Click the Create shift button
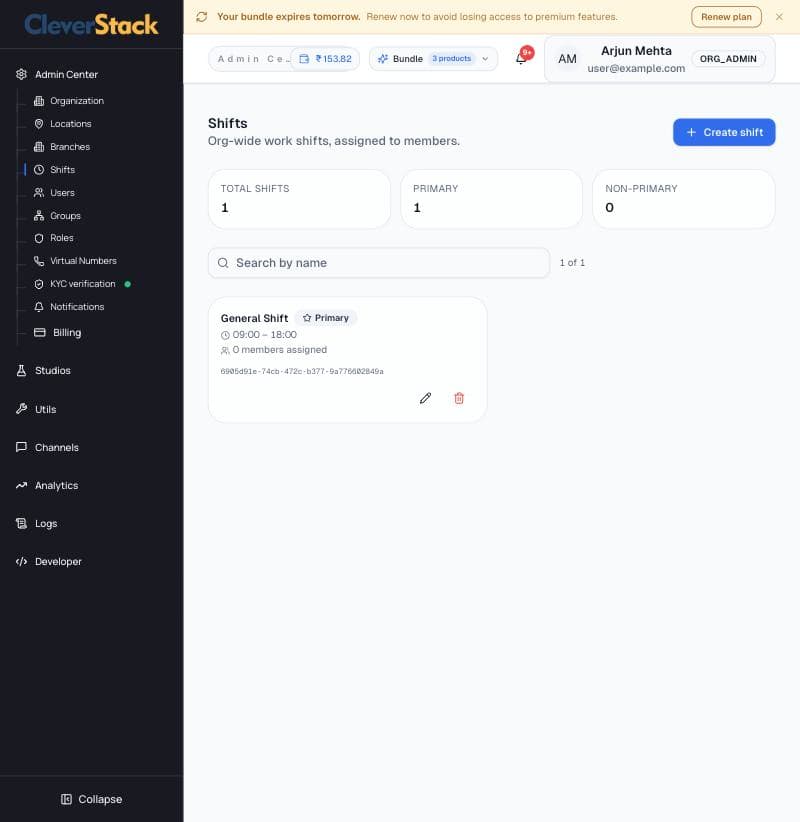Image resolution: width=800 pixels, height=822 pixels. point(724,132)
